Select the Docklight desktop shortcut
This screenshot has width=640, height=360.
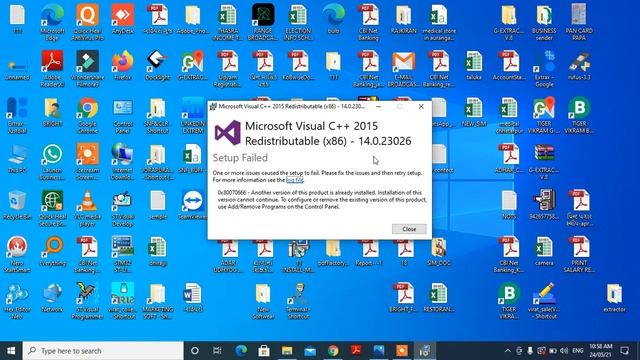[x=158, y=65]
